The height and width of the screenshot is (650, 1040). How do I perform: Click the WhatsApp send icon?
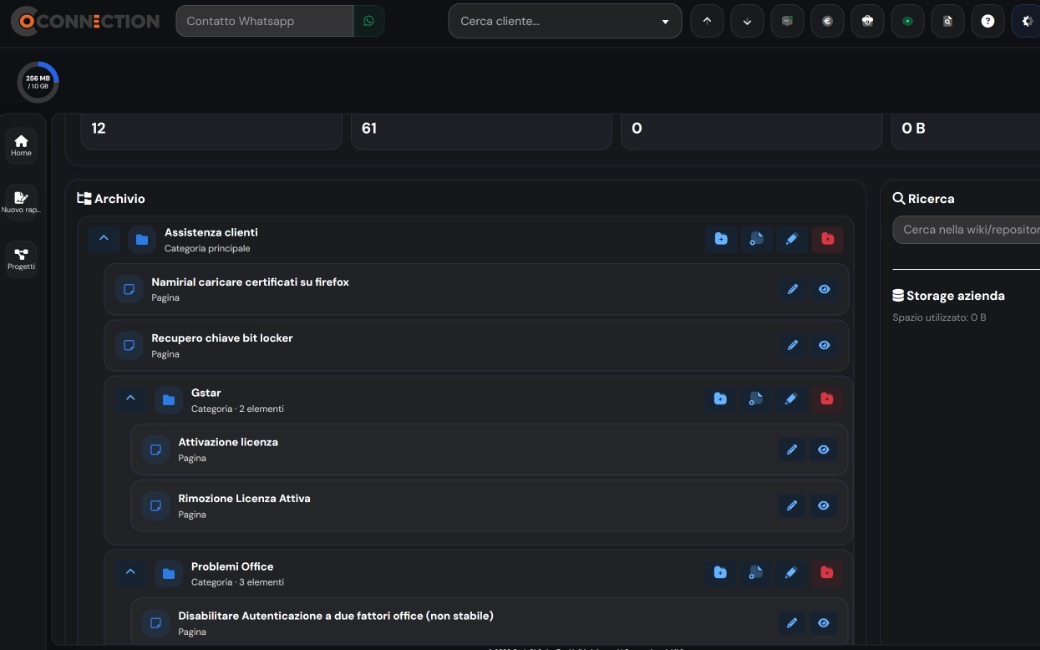[369, 21]
